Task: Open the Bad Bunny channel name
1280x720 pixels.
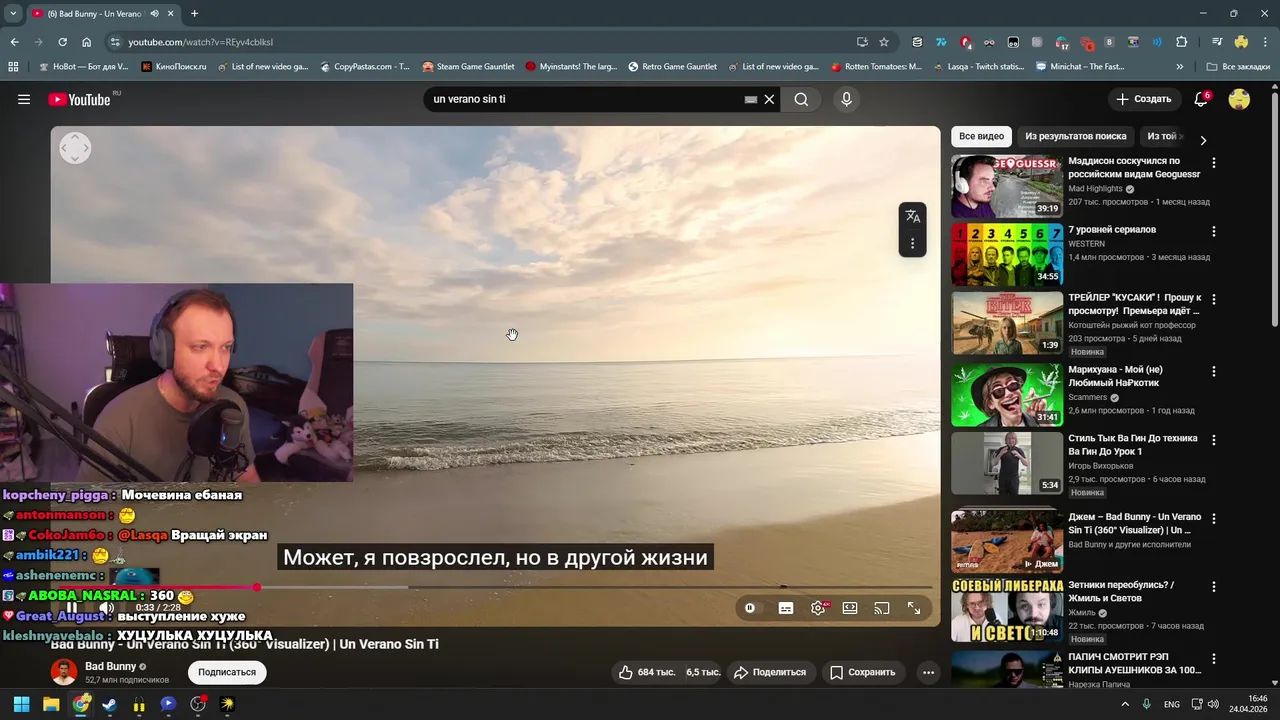Action: (x=110, y=666)
